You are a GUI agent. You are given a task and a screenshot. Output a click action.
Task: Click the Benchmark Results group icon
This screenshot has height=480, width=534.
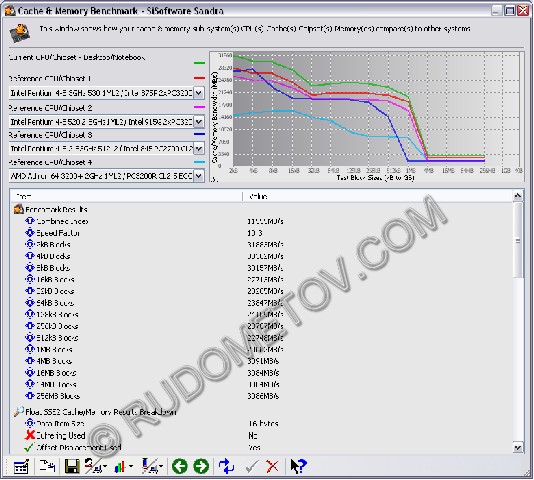tap(18, 209)
